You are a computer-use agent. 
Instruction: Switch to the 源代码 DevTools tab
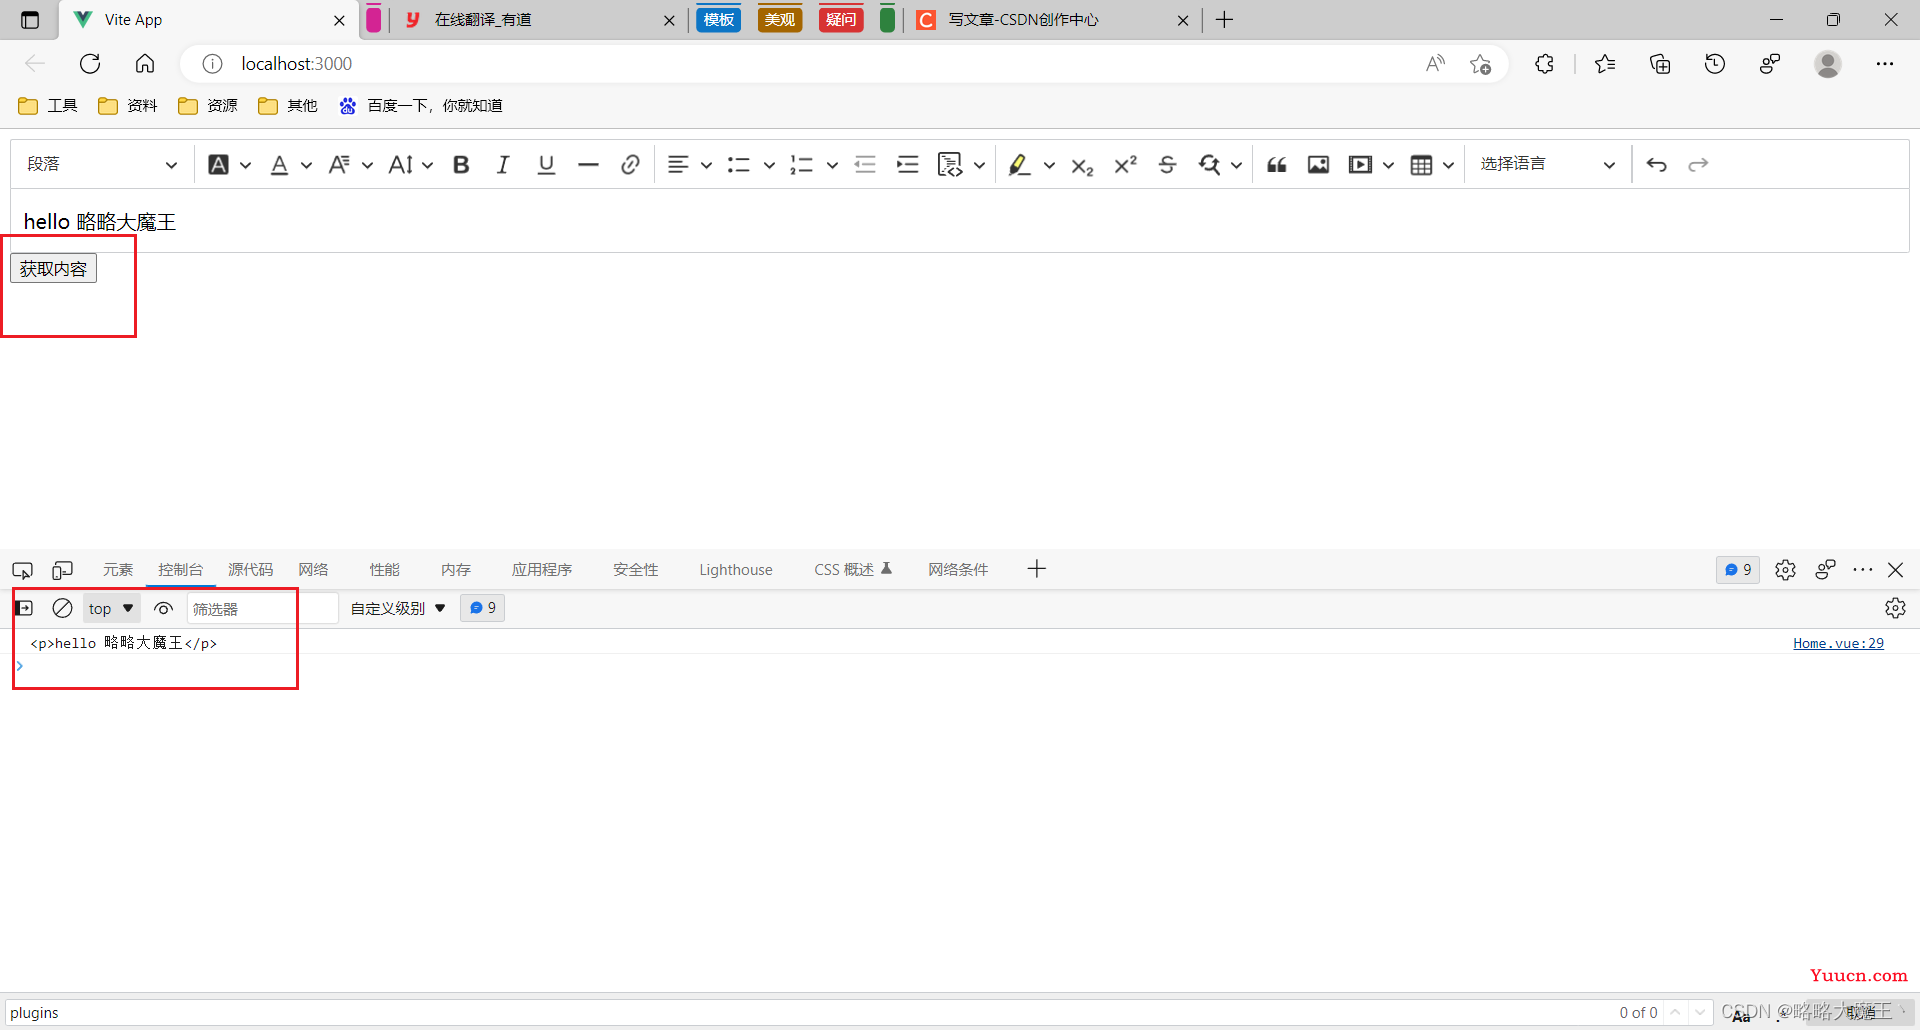pos(250,570)
